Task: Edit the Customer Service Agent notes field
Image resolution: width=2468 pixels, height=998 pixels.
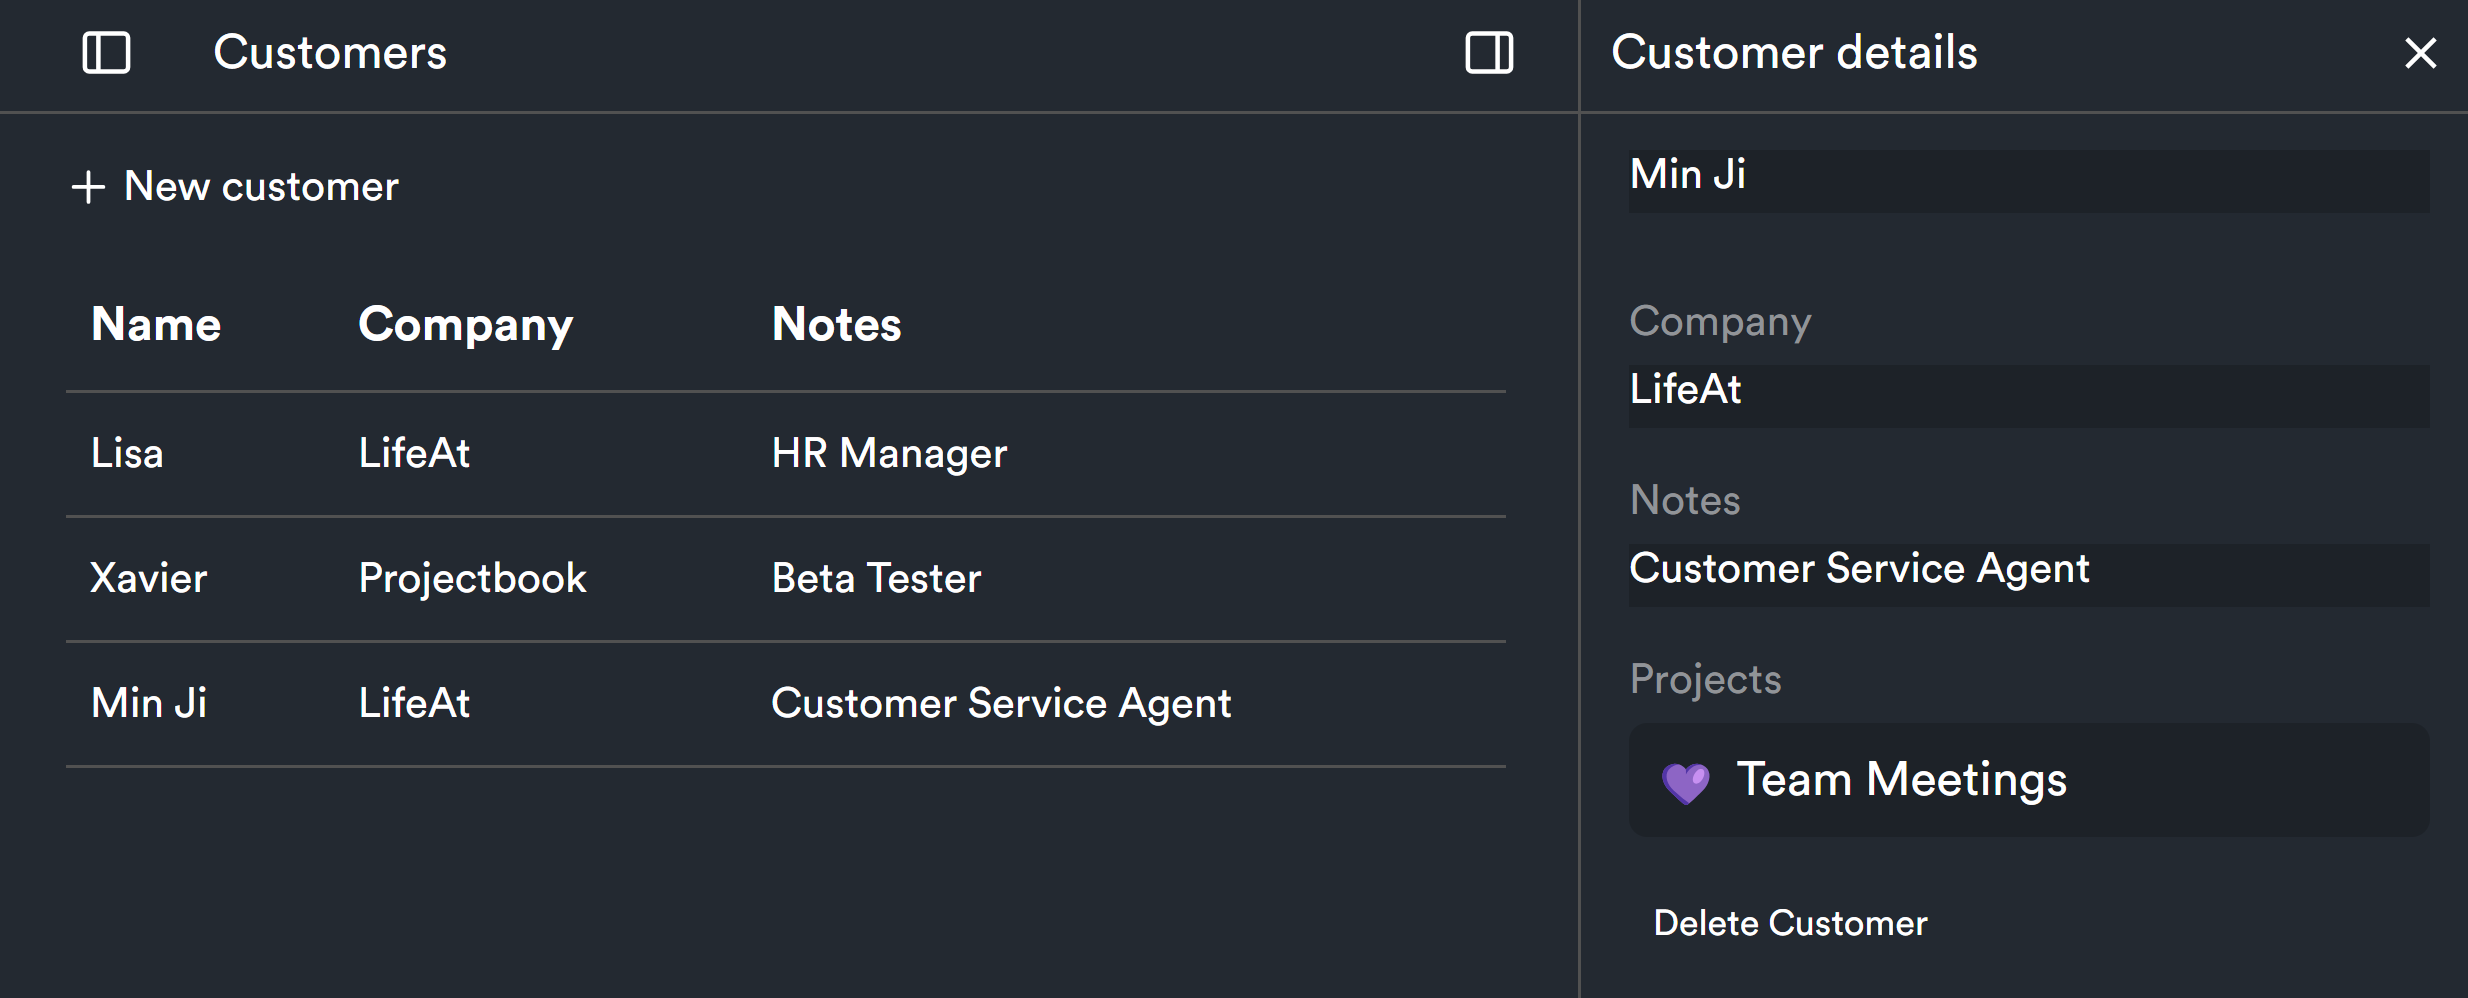Action: pos(2028,574)
